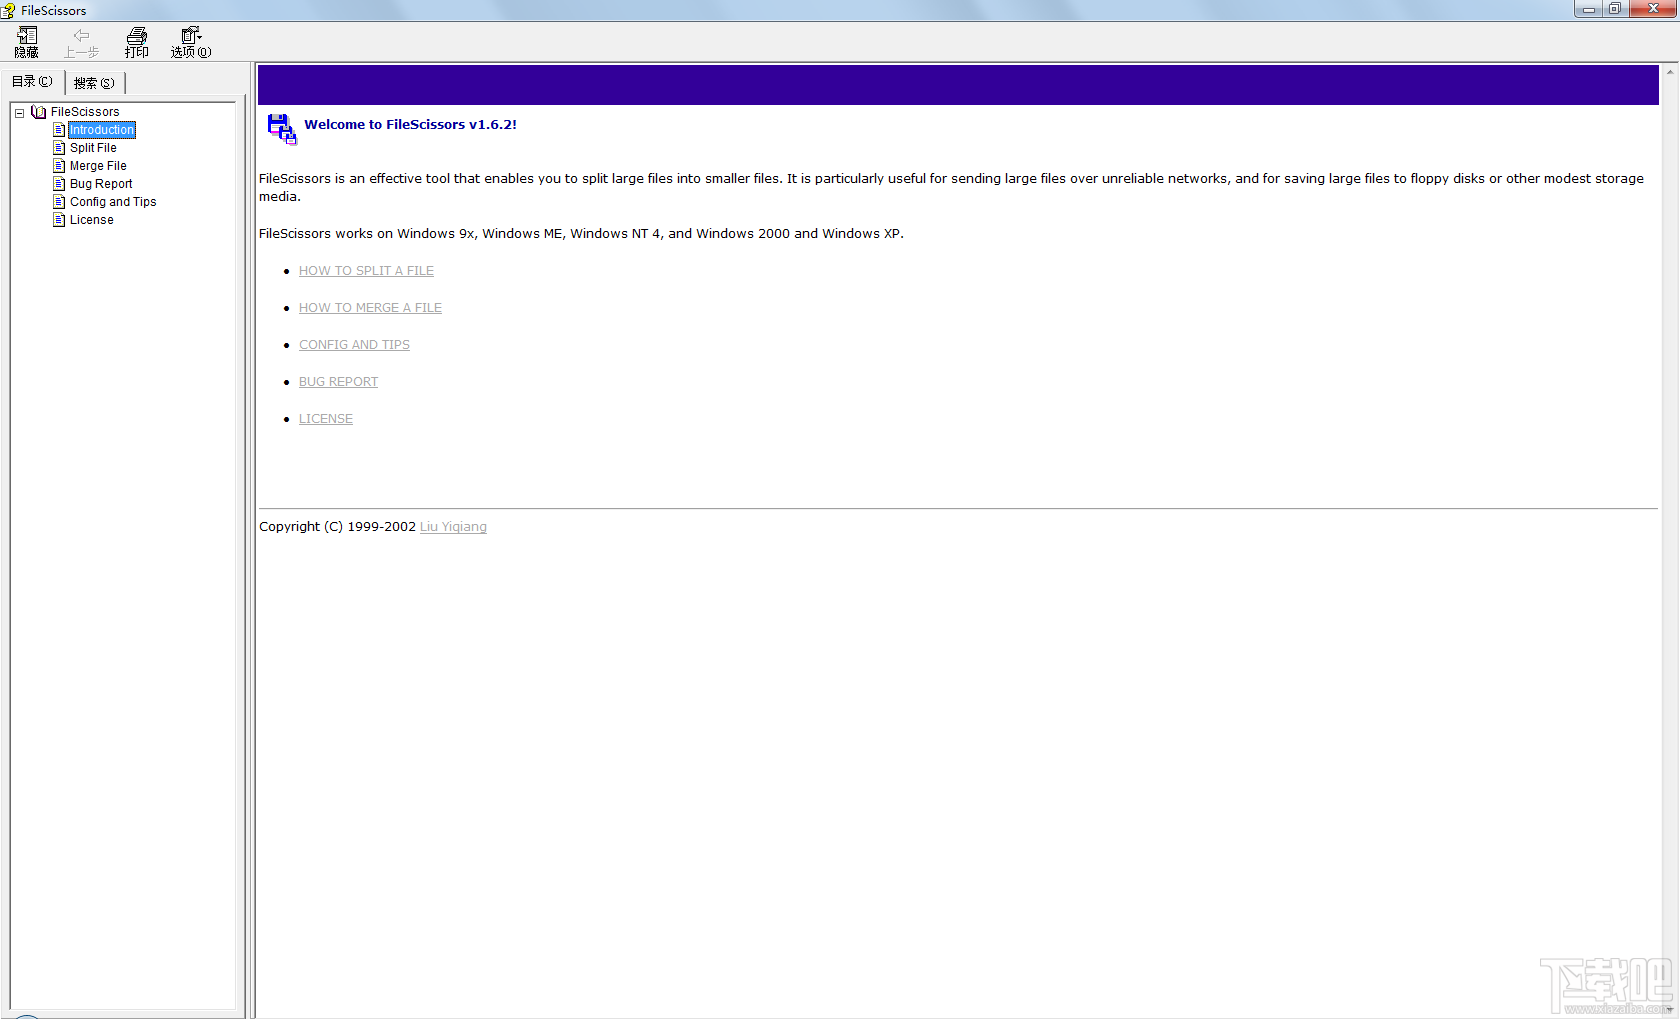Image resolution: width=1680 pixels, height=1019 pixels.
Task: Click the scroll up arrow of the content pane
Action: (x=1669, y=72)
